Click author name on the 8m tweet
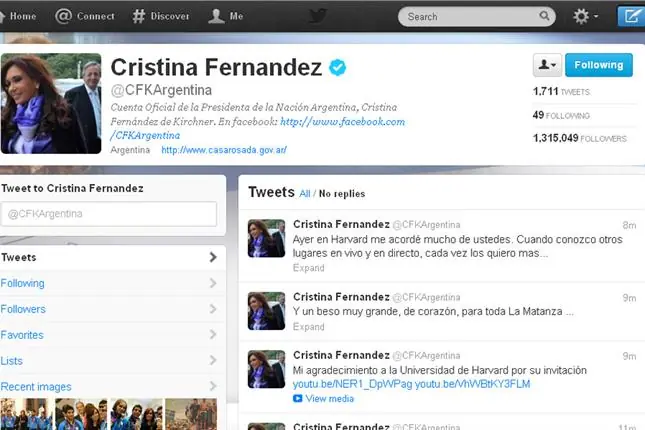The height and width of the screenshot is (430, 645). (341, 224)
